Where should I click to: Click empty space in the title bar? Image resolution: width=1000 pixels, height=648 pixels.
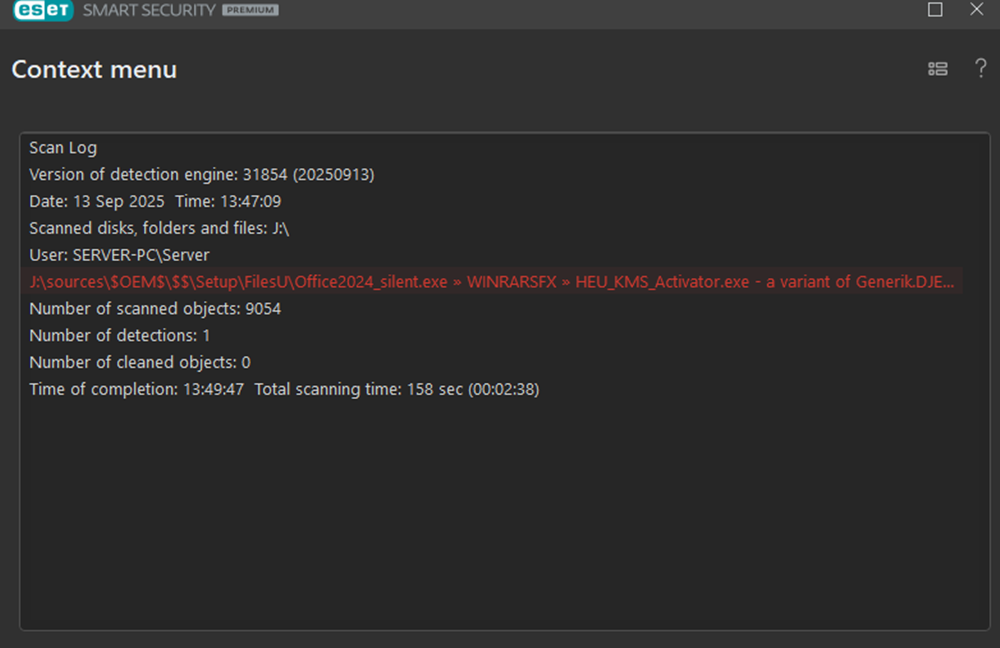600,10
